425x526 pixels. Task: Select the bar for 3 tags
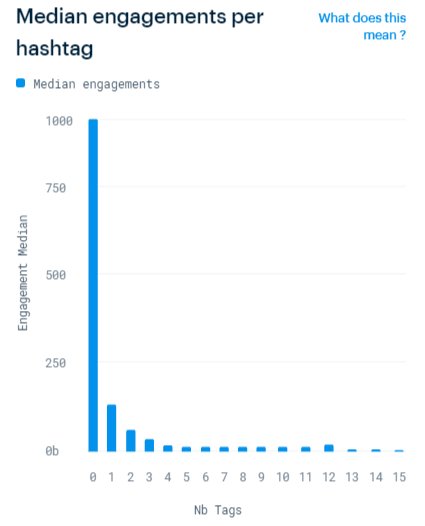coord(149,445)
